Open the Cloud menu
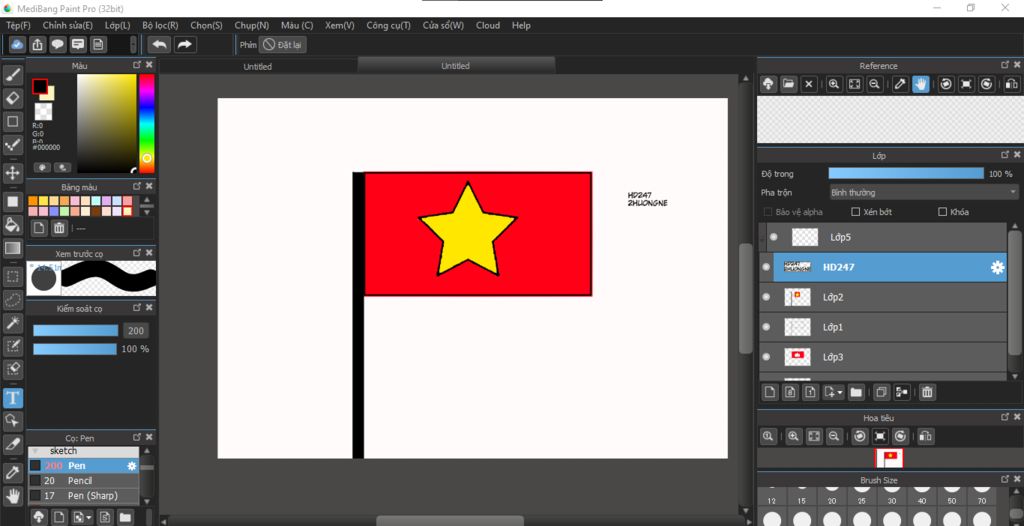The image size is (1024, 526). 488,25
